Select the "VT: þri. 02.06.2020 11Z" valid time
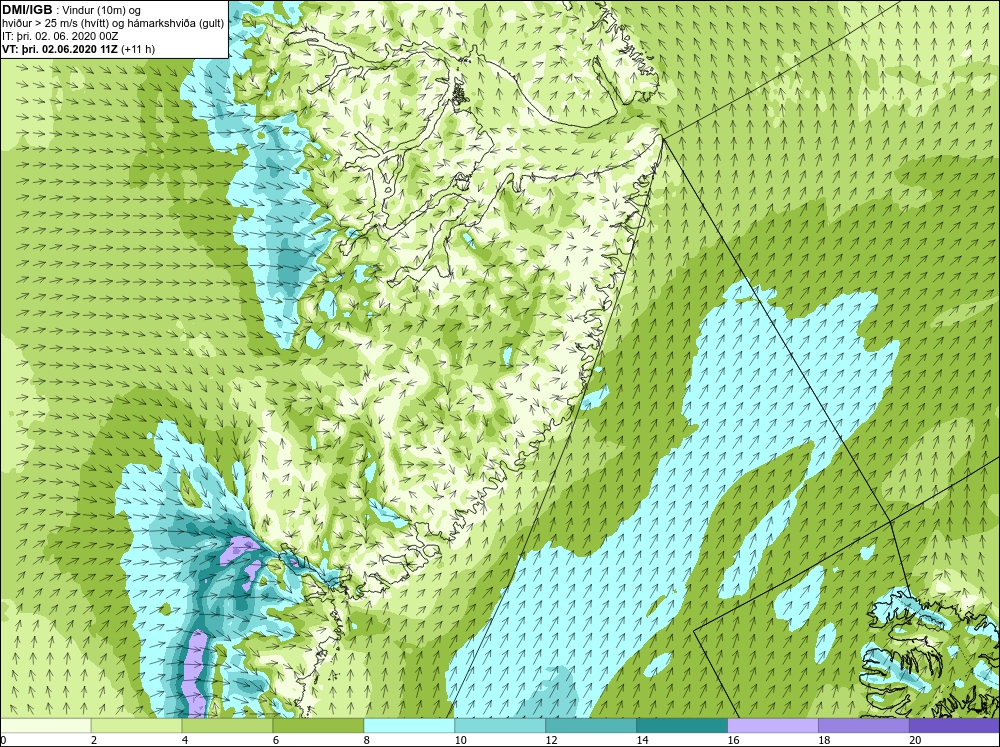 coord(60,48)
